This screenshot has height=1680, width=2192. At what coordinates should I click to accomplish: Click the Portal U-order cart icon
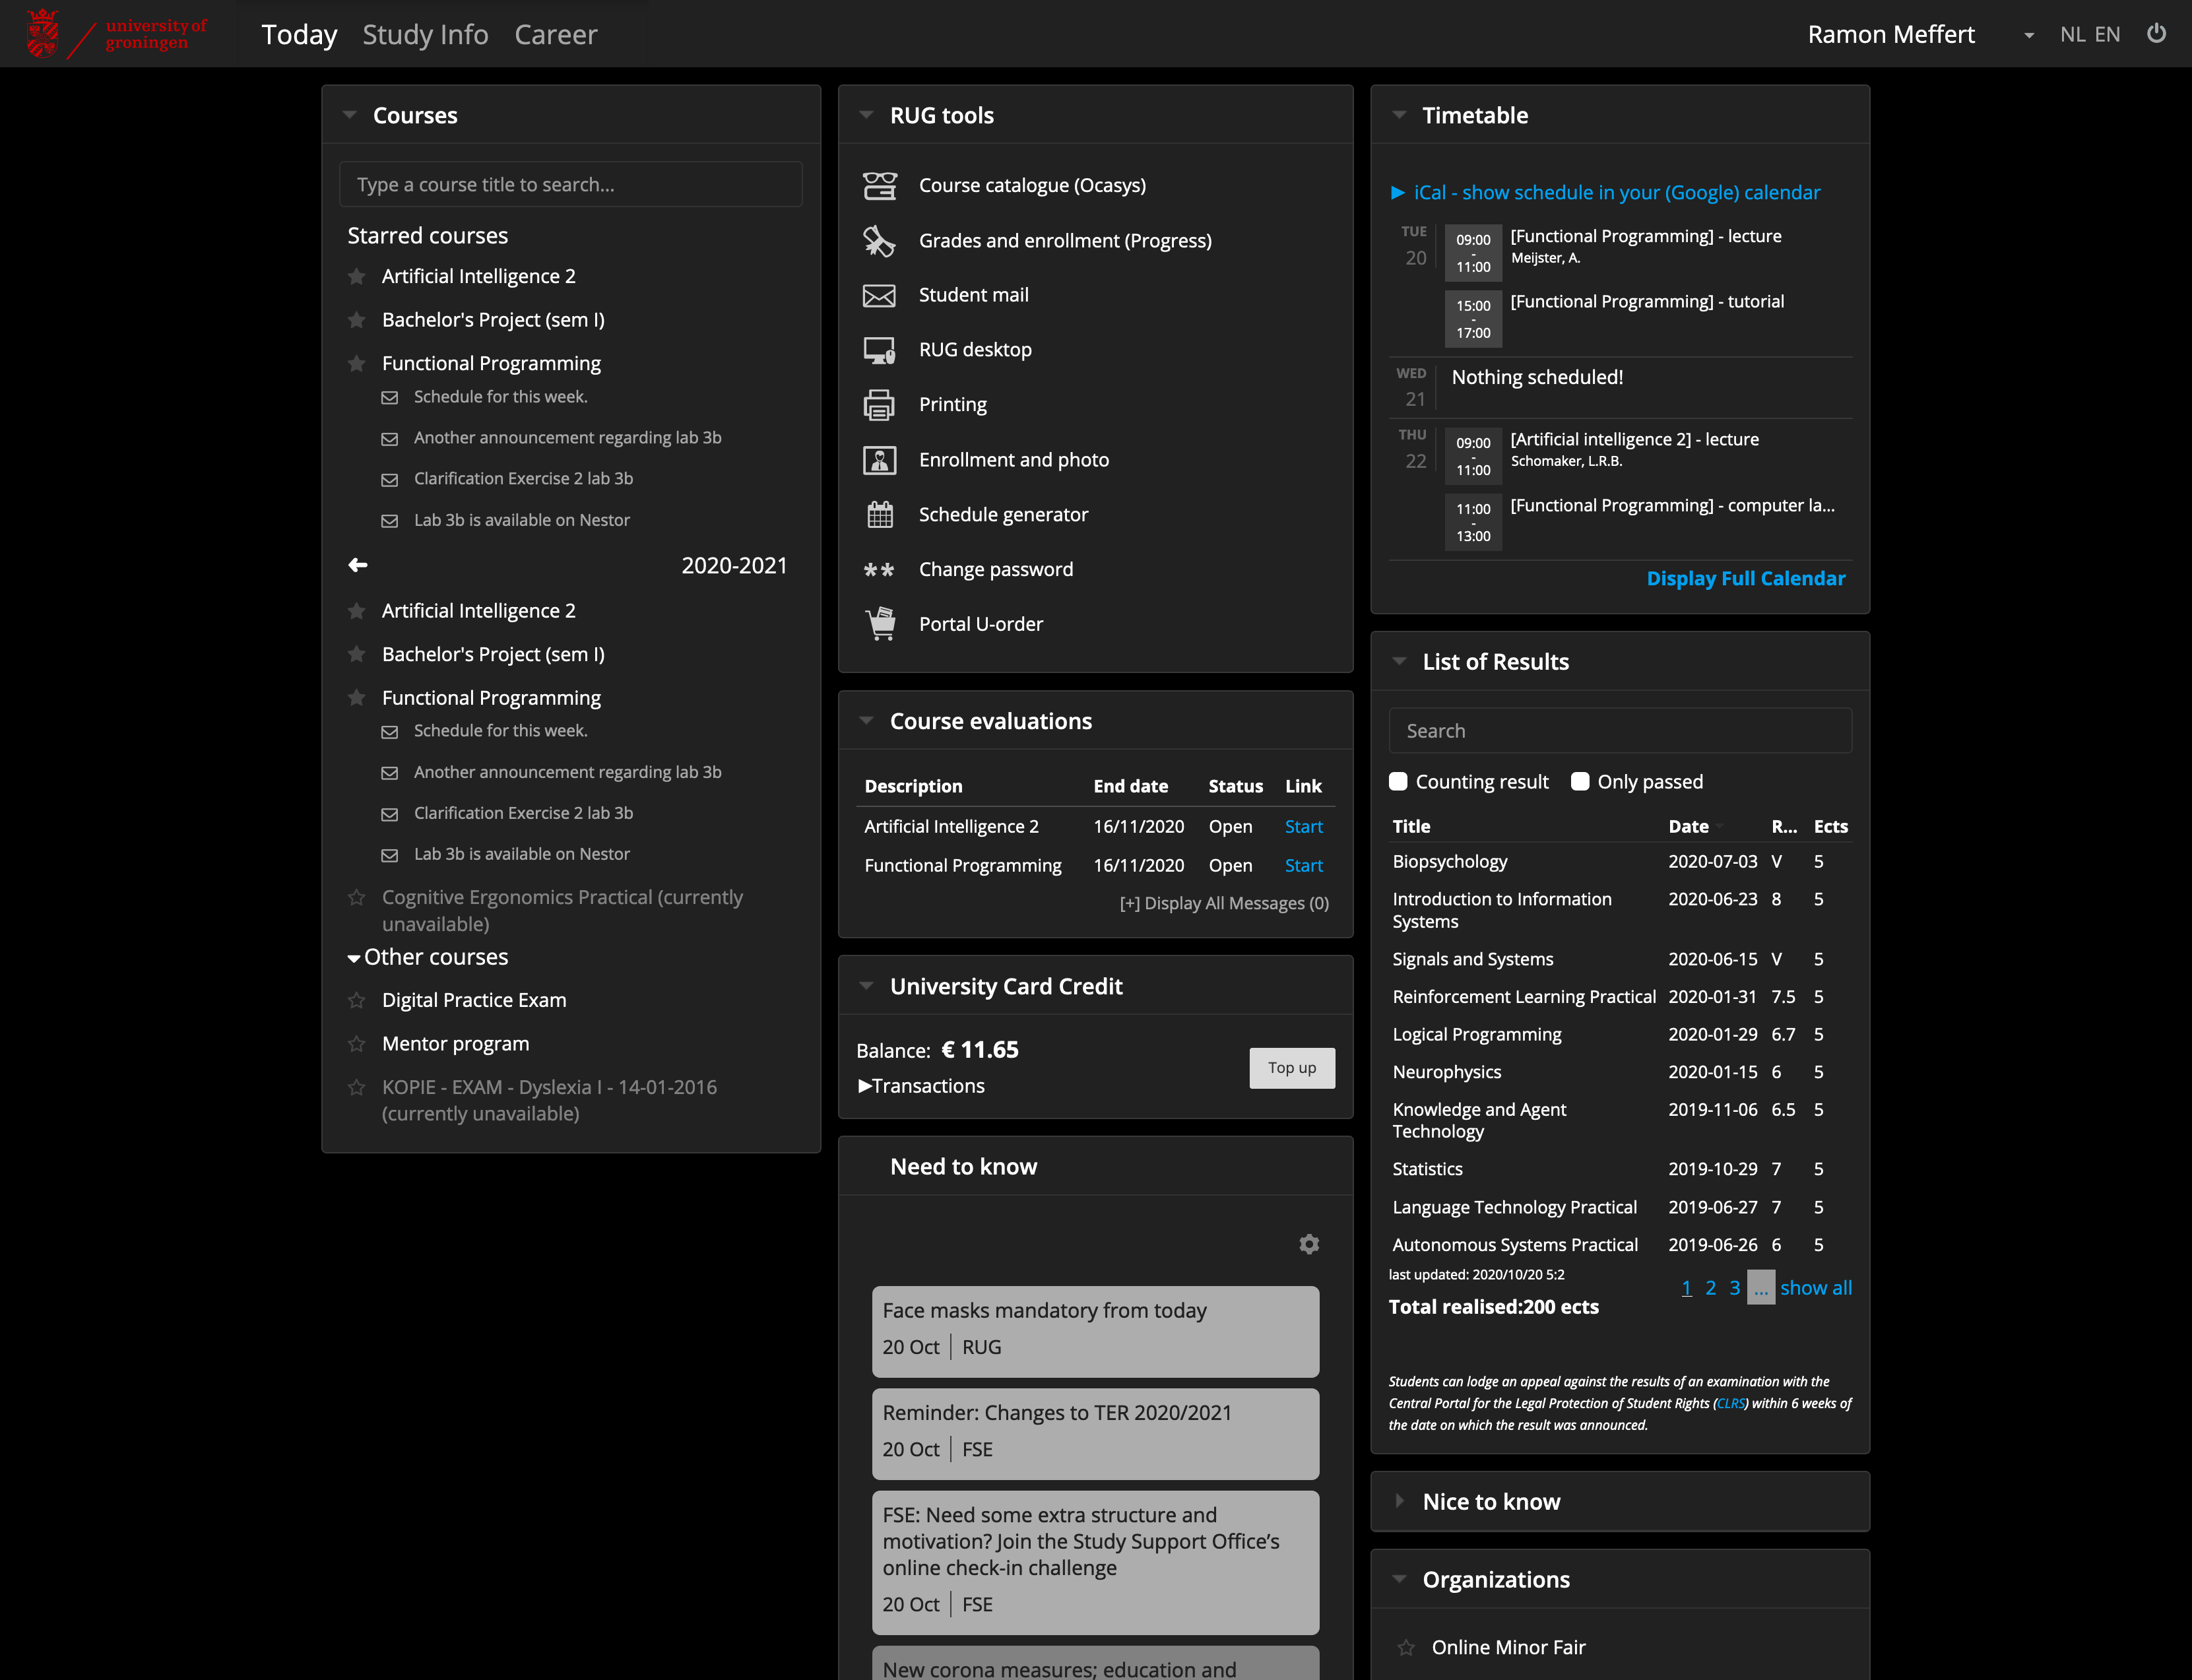coord(880,624)
